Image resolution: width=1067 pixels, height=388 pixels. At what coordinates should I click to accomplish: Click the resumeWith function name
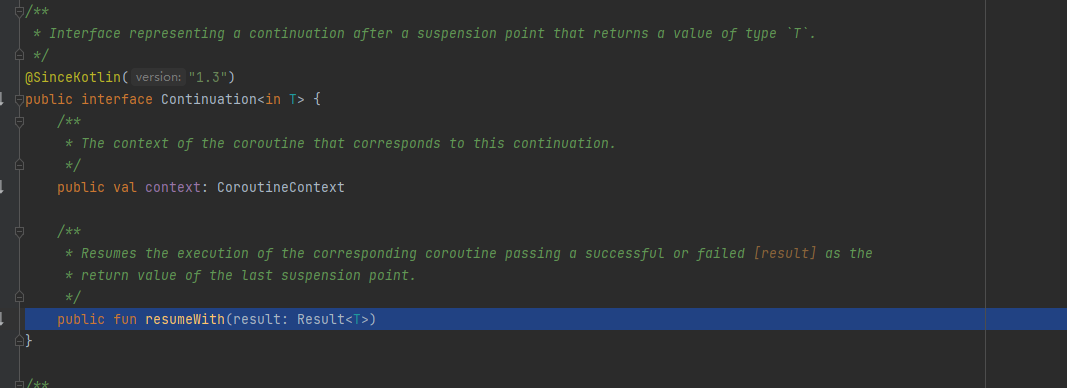[185, 319]
